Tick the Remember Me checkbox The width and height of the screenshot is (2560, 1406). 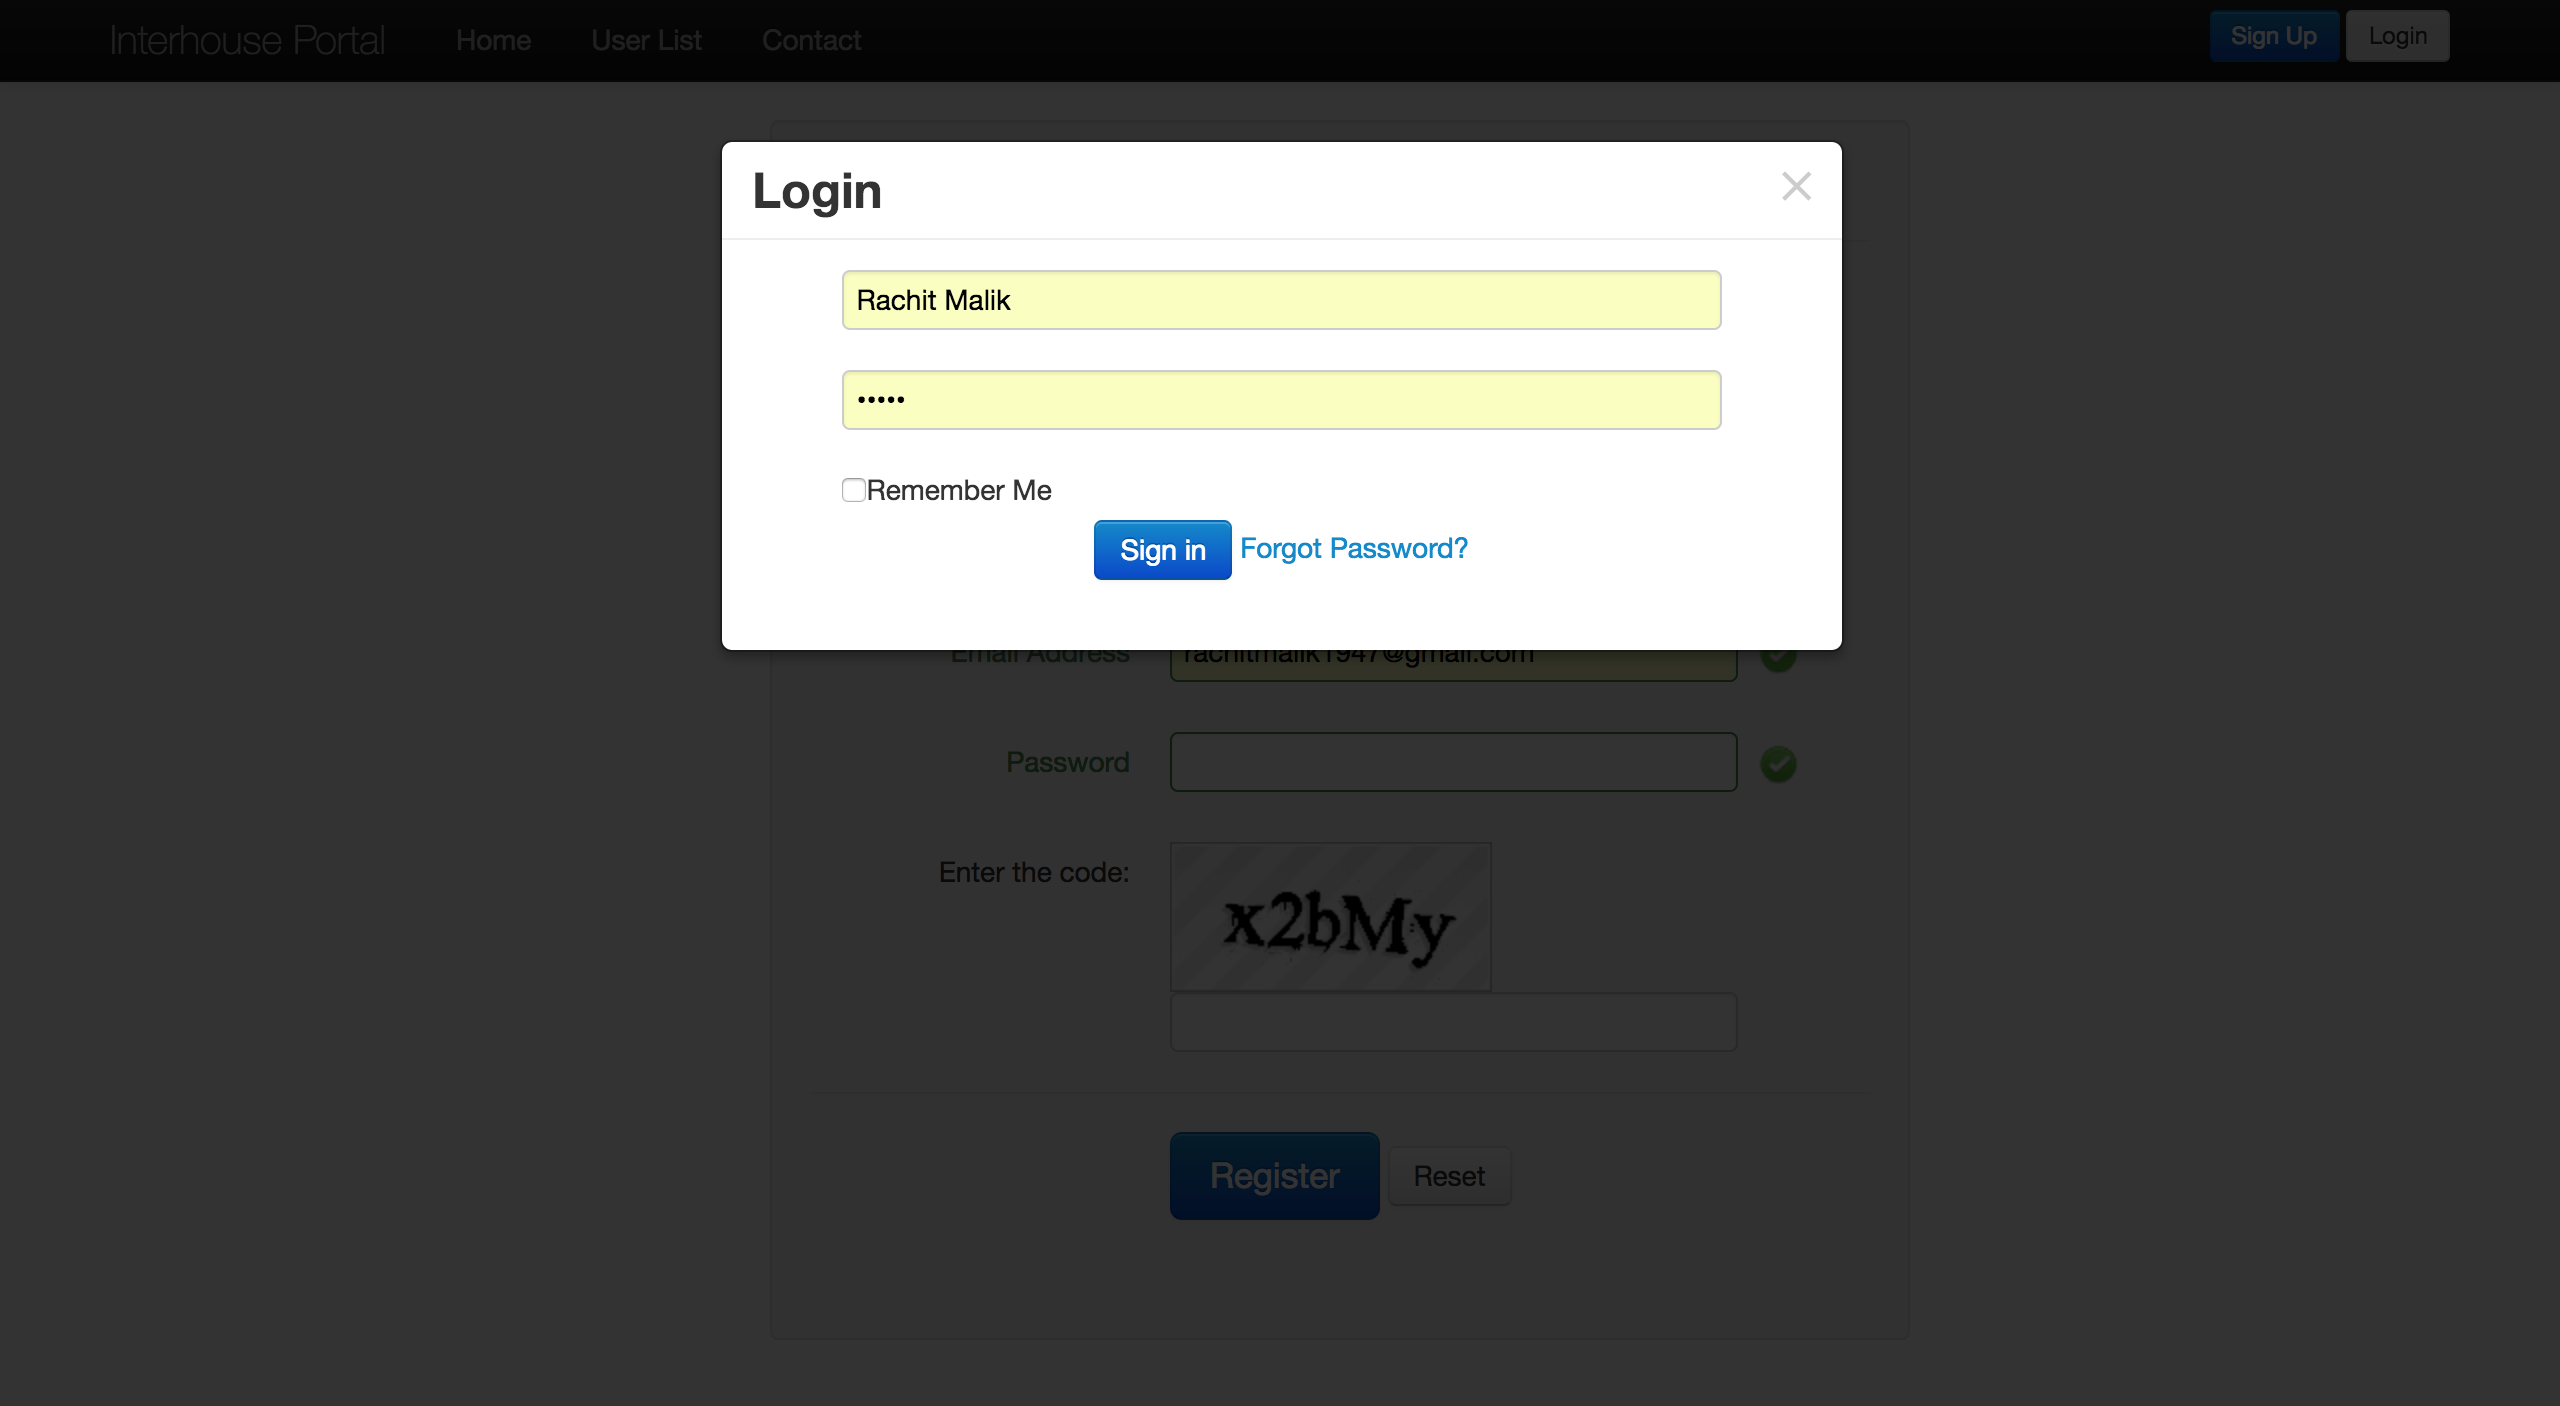[x=853, y=490]
